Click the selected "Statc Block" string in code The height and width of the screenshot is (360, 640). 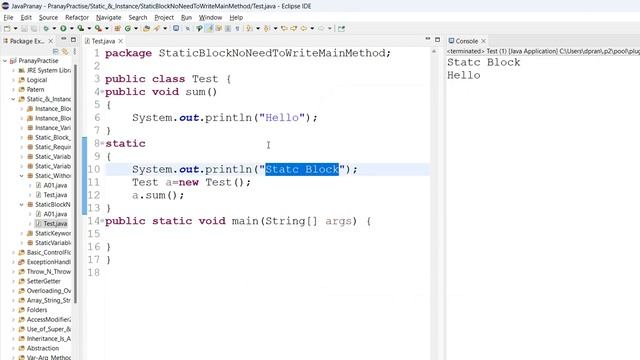pos(302,169)
